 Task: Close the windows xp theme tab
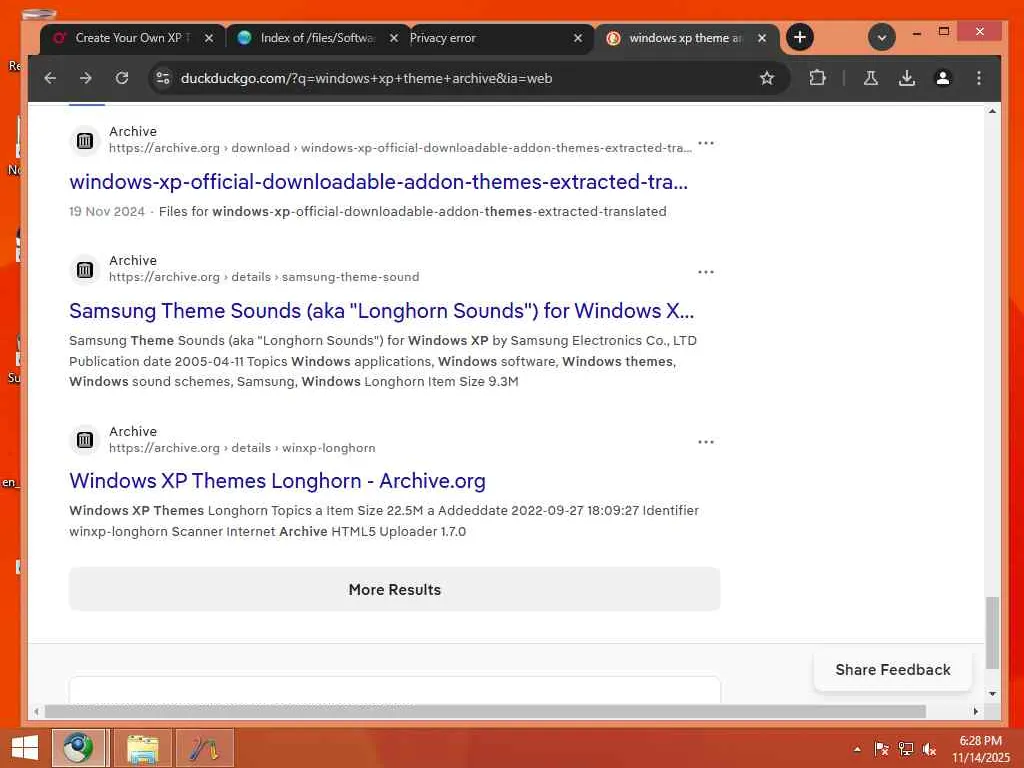click(x=761, y=39)
